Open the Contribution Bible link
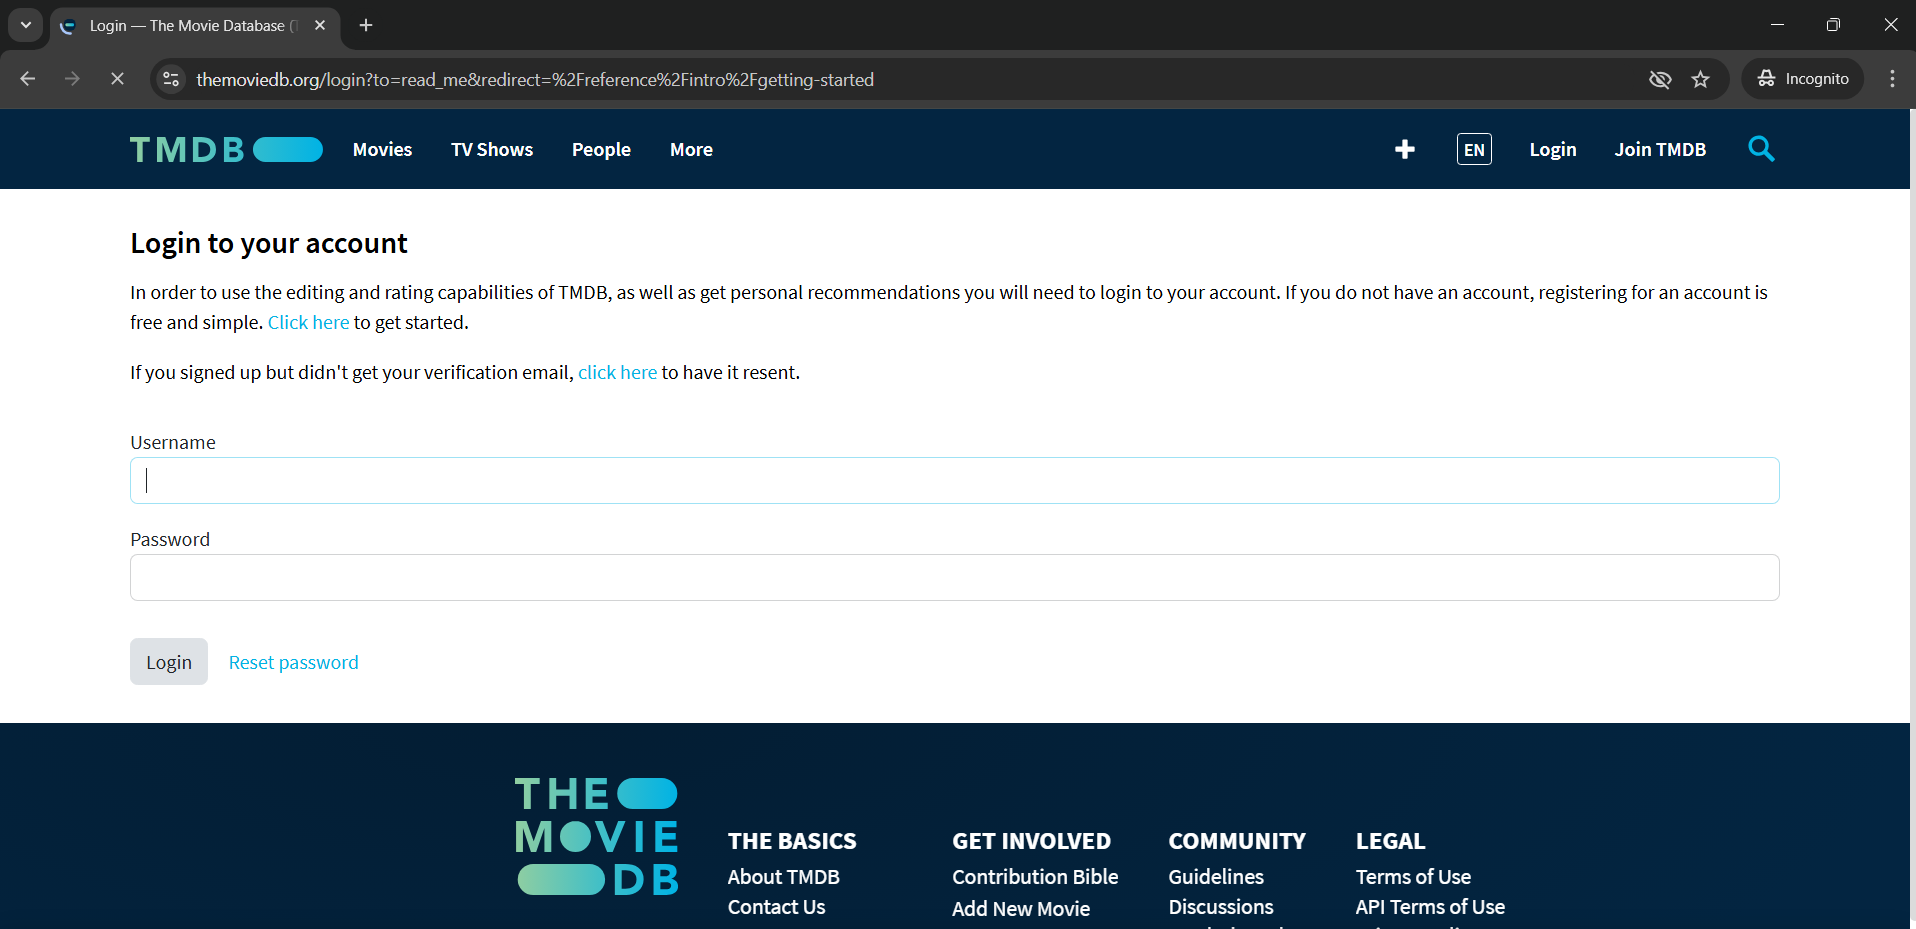This screenshot has width=1916, height=929. pyautogui.click(x=1034, y=876)
